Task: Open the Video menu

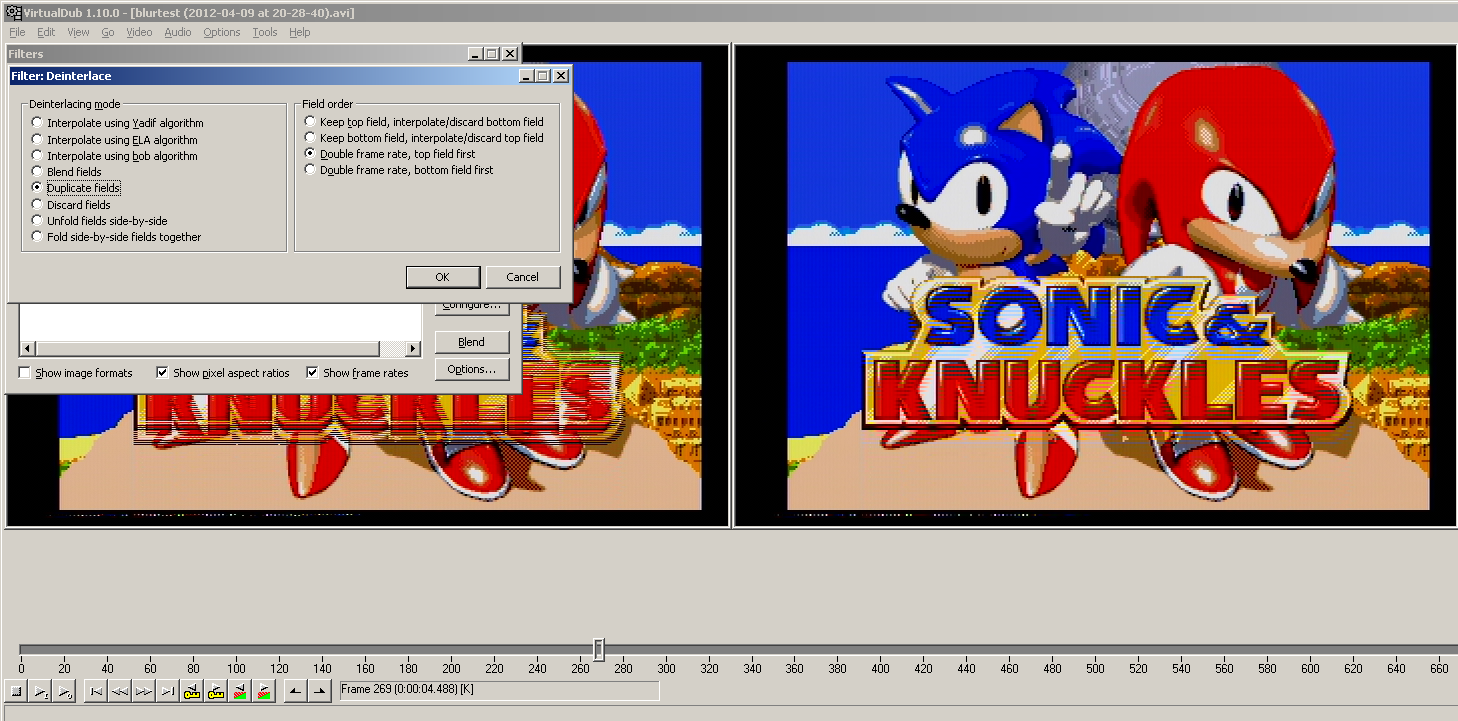Action: coord(139,32)
